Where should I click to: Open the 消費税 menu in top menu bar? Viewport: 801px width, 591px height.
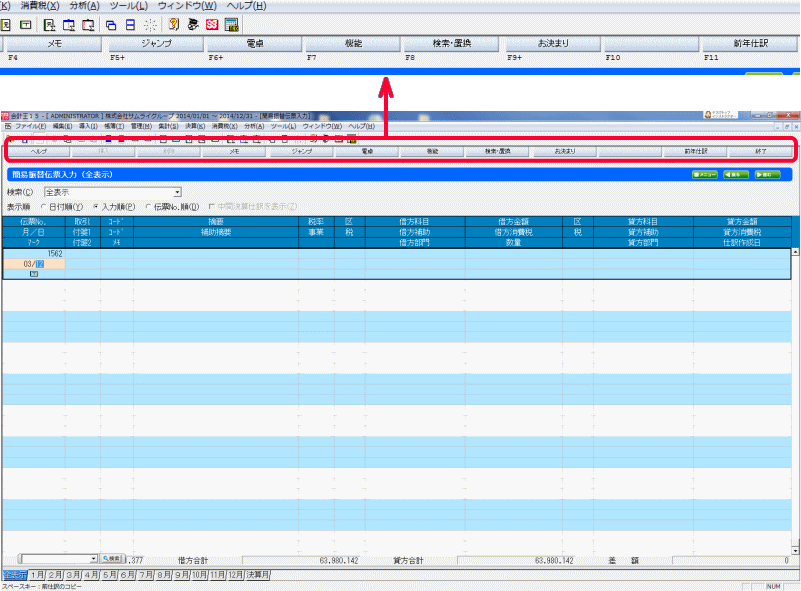(x=40, y=6)
